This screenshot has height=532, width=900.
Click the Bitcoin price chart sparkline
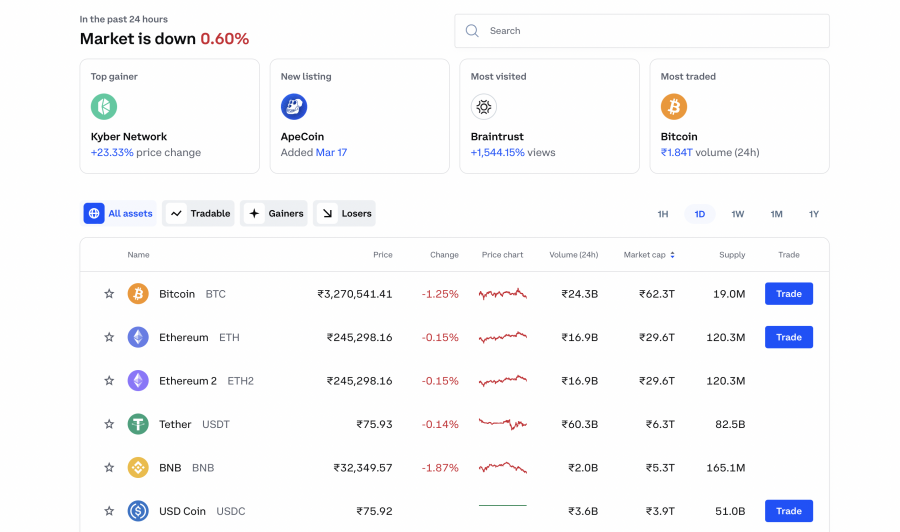coord(503,294)
